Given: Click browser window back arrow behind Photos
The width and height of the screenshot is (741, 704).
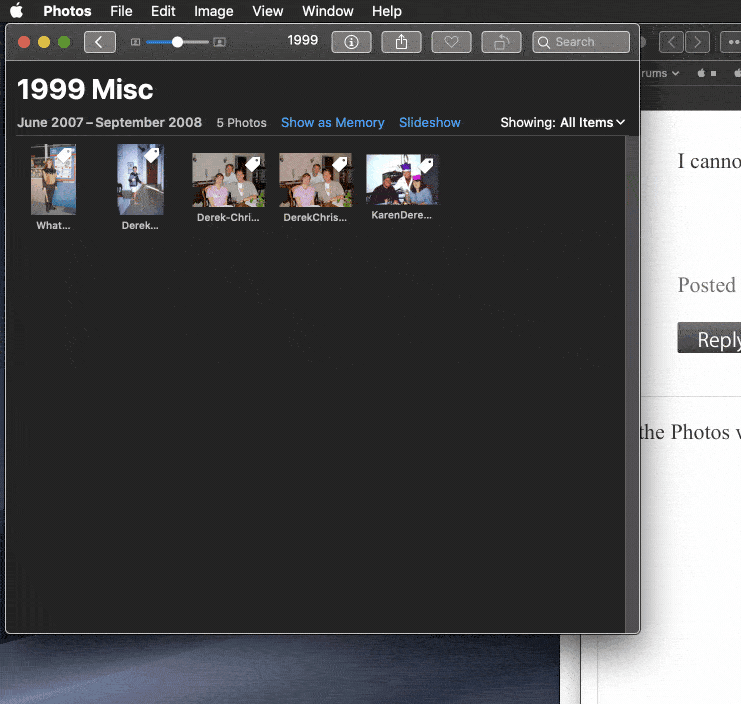Looking at the screenshot, I should (671, 42).
